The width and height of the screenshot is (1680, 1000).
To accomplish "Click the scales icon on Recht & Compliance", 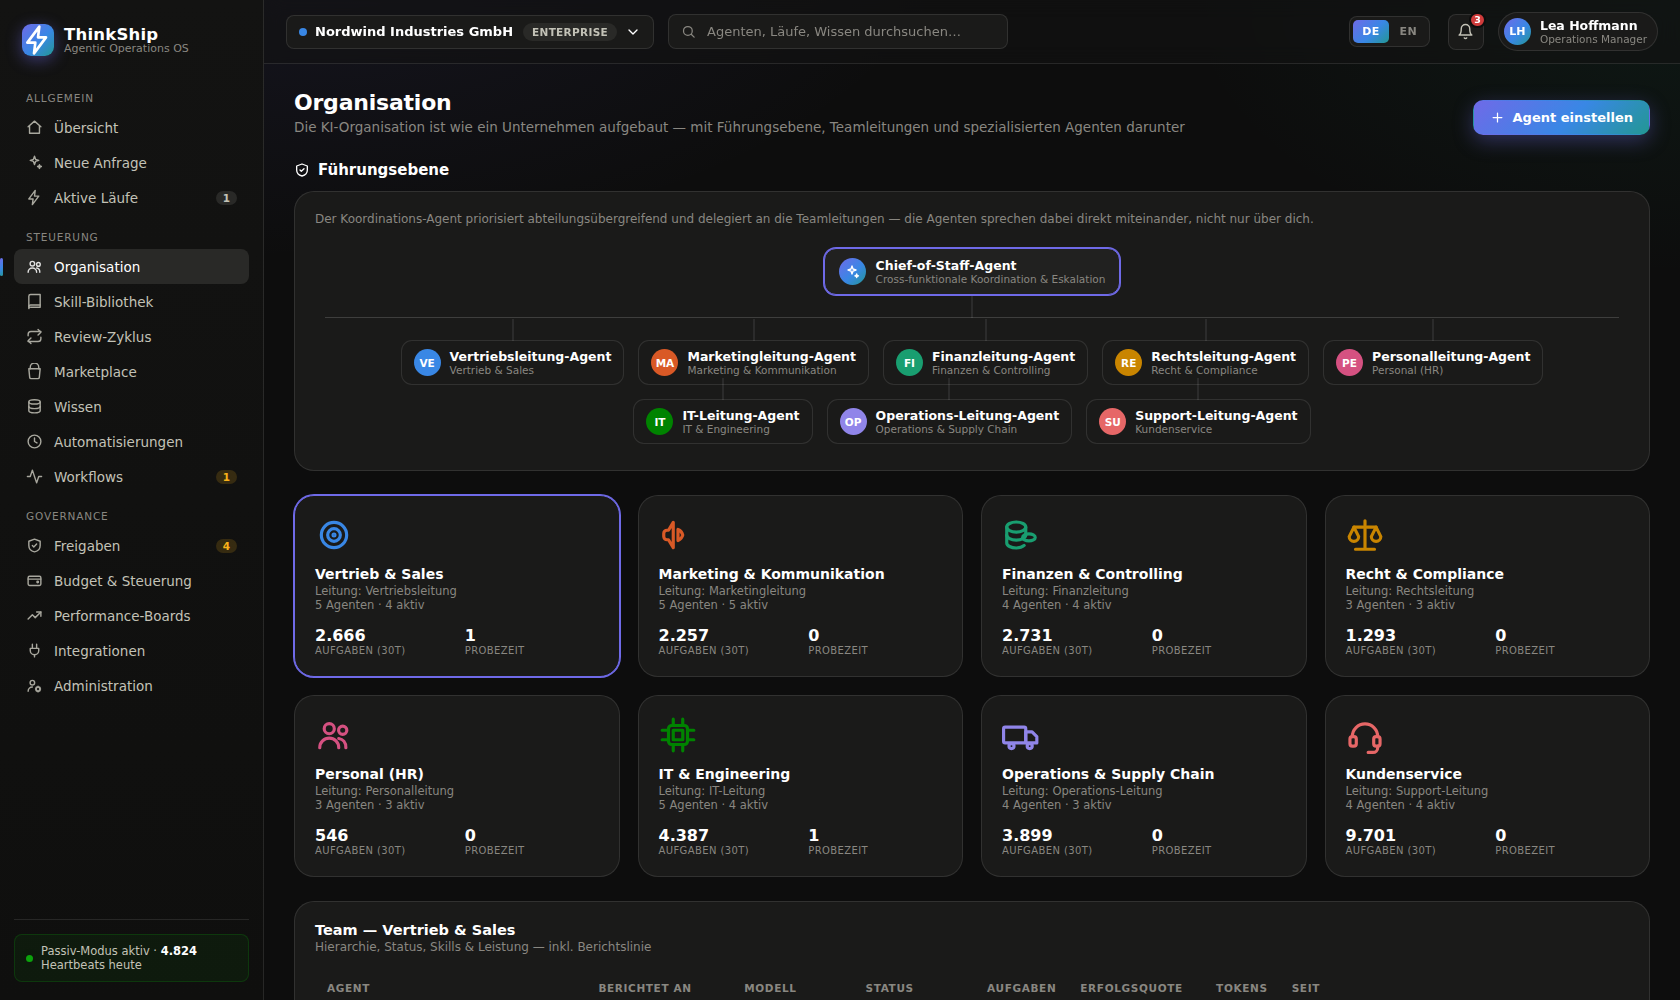I will tap(1364, 535).
